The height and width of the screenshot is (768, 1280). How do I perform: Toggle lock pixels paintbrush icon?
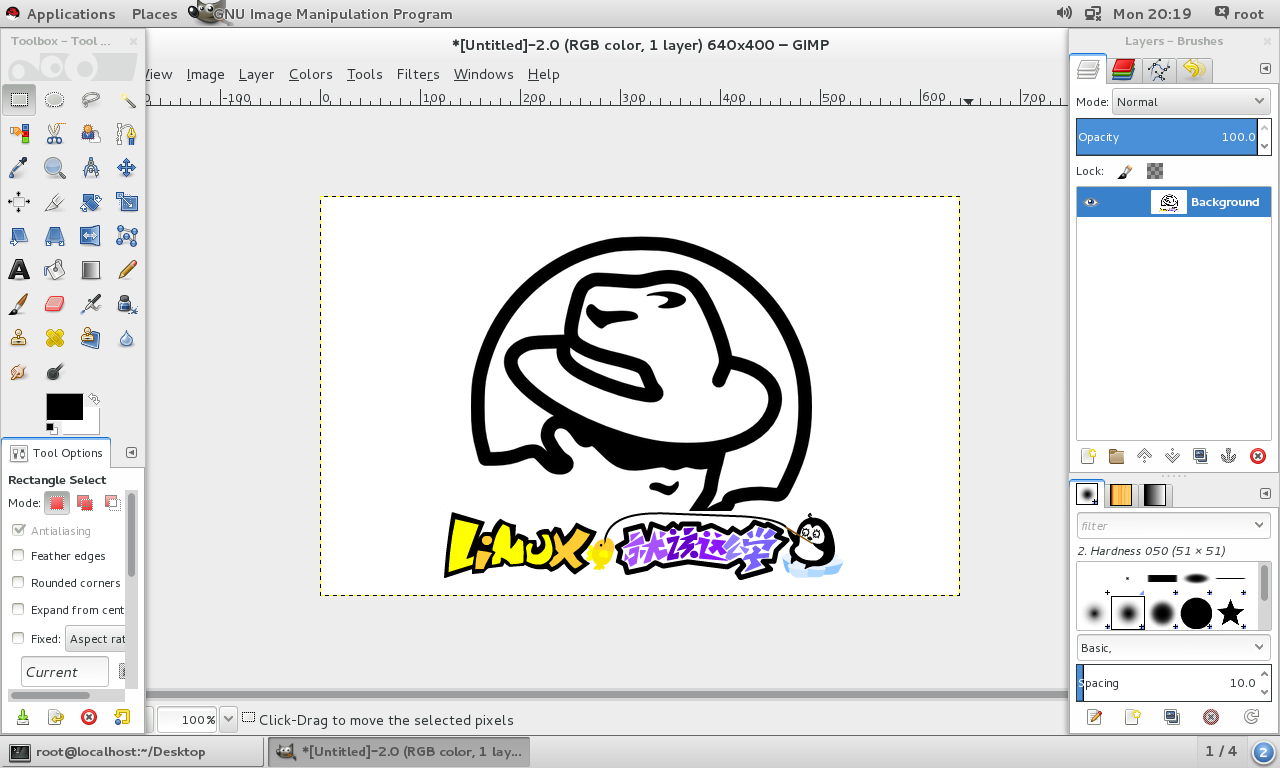click(x=1125, y=171)
